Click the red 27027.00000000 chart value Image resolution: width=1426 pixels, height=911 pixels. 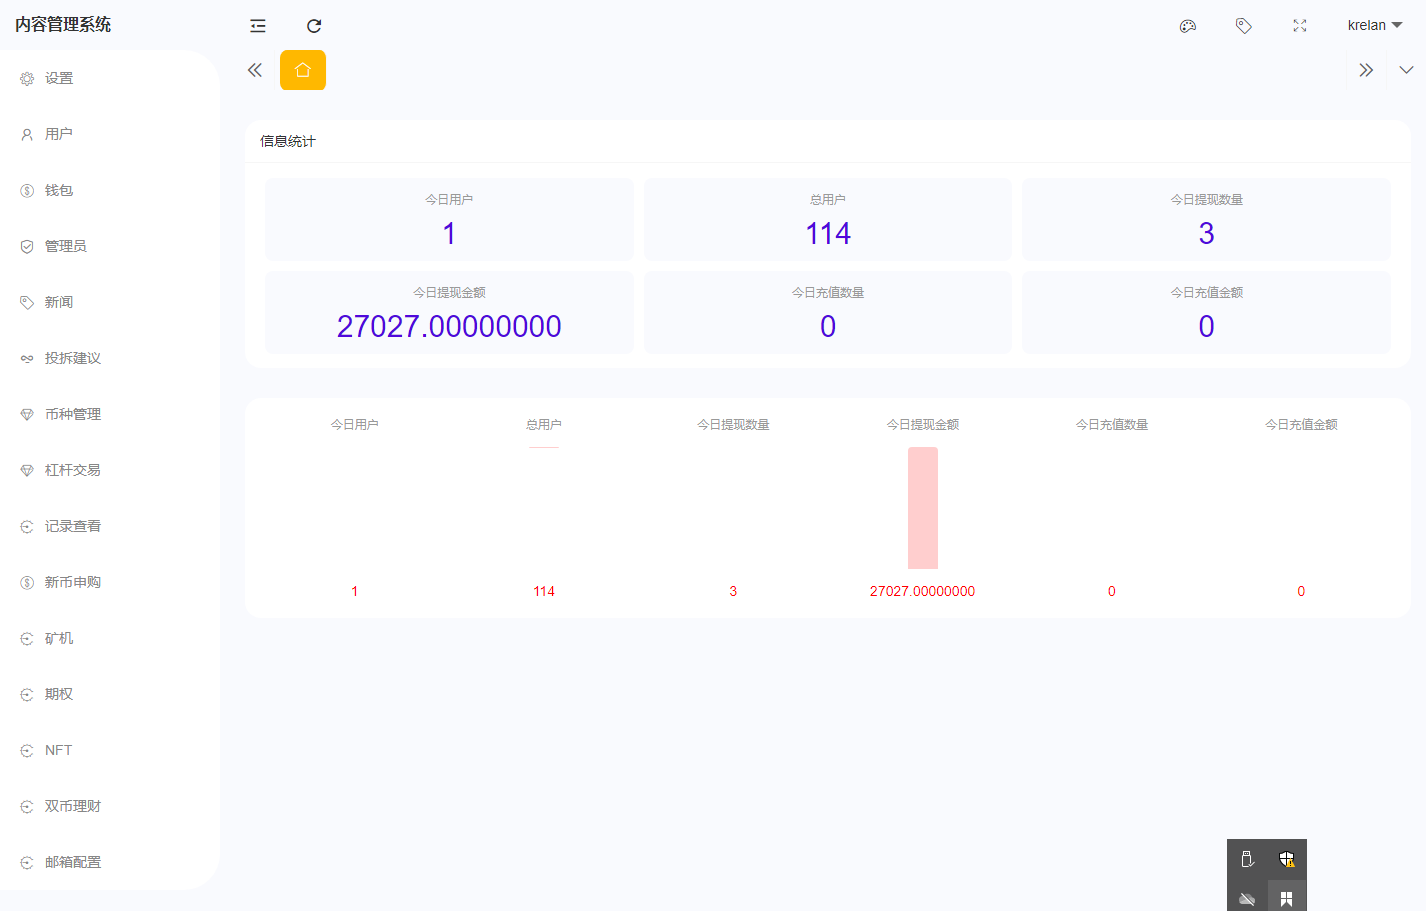tap(922, 591)
